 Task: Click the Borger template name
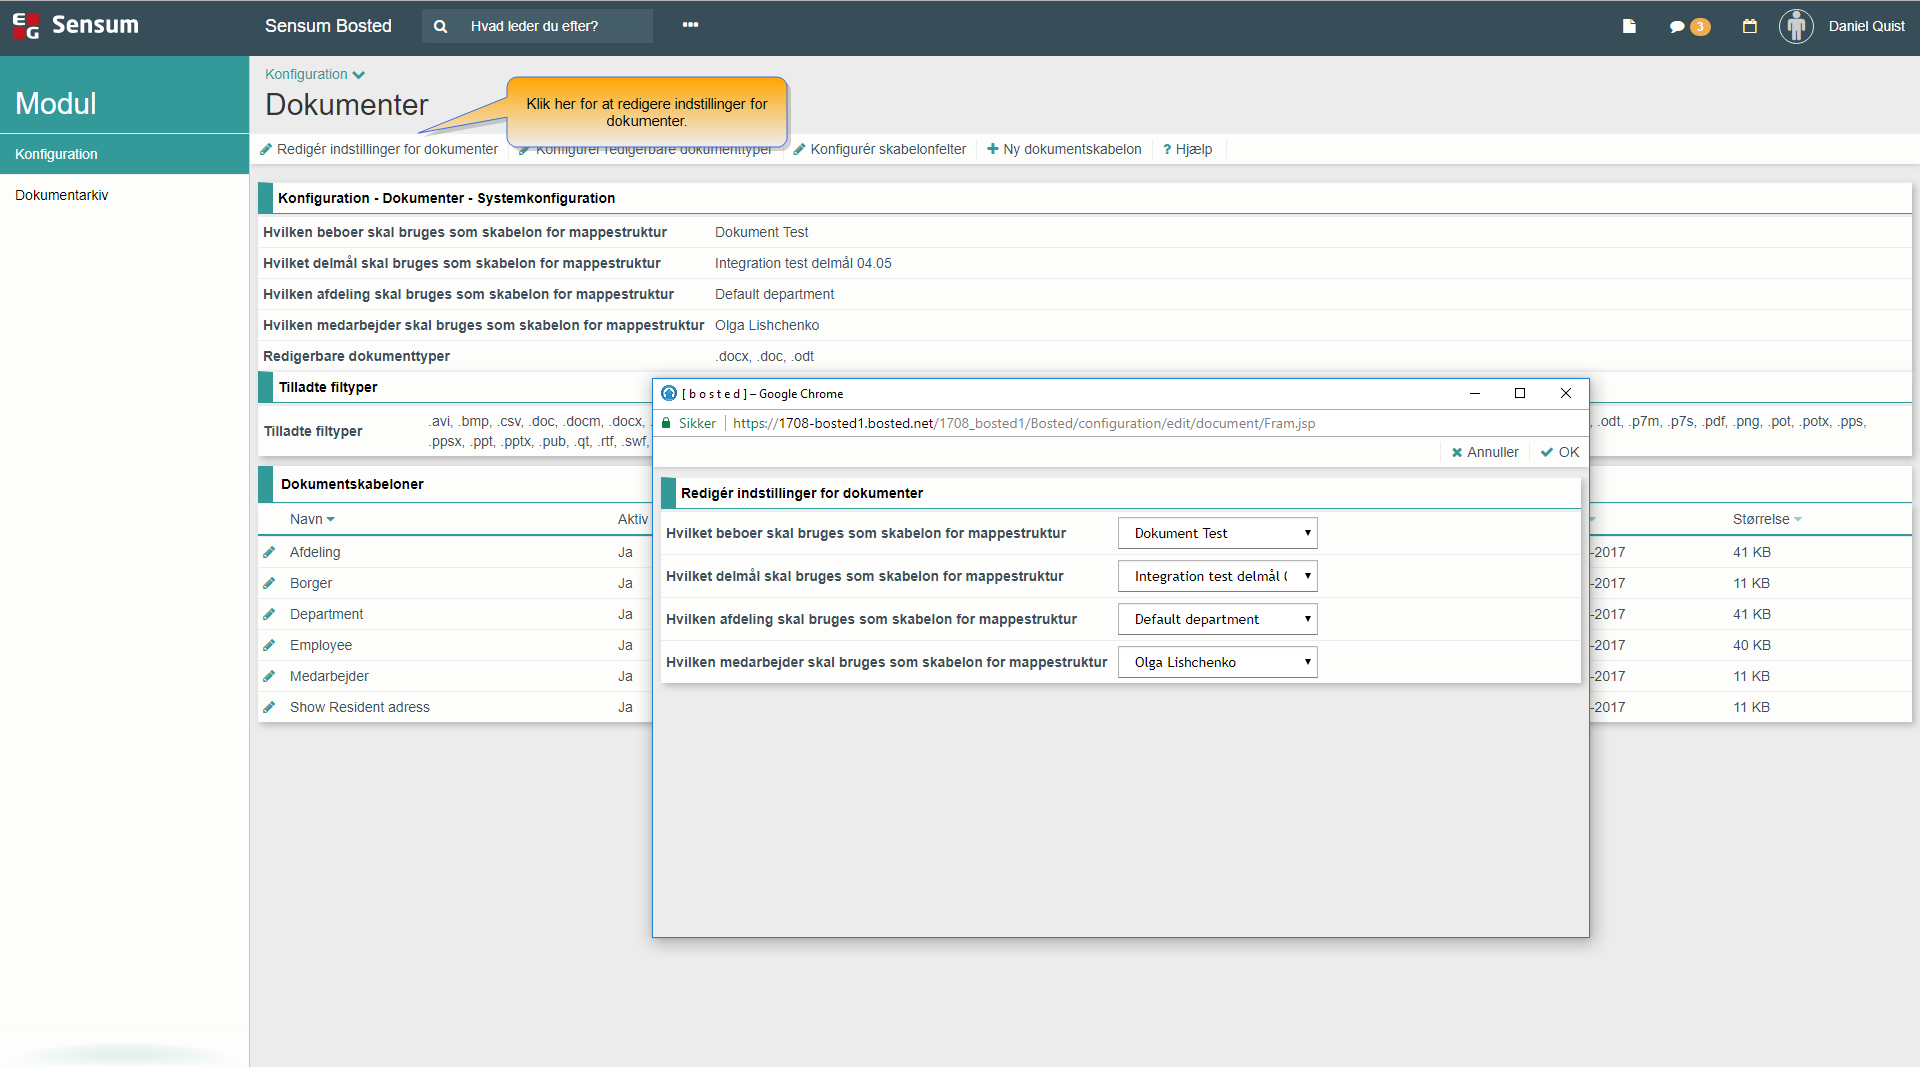tap(311, 583)
